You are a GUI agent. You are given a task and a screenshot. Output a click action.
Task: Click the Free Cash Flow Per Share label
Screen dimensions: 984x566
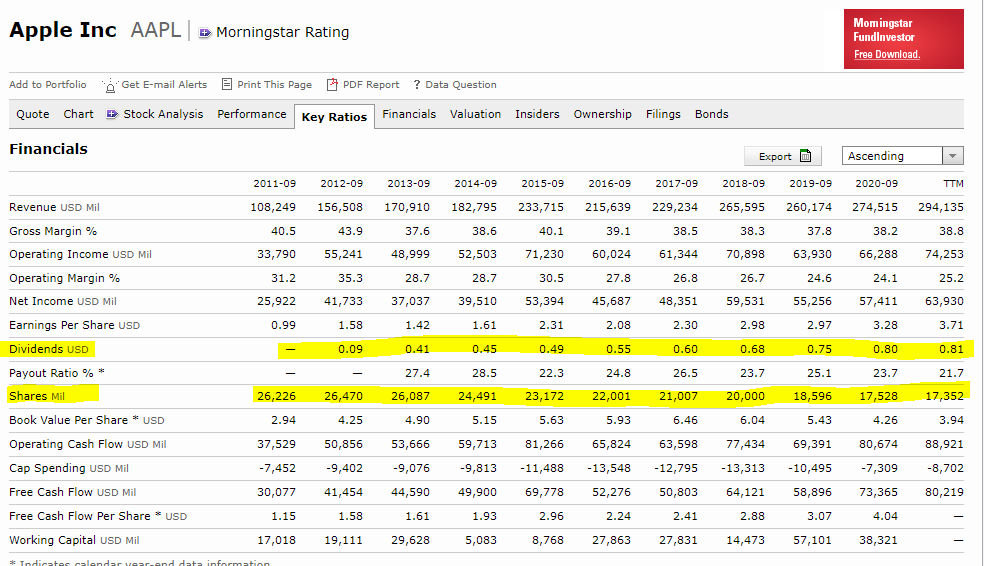[x=98, y=516]
